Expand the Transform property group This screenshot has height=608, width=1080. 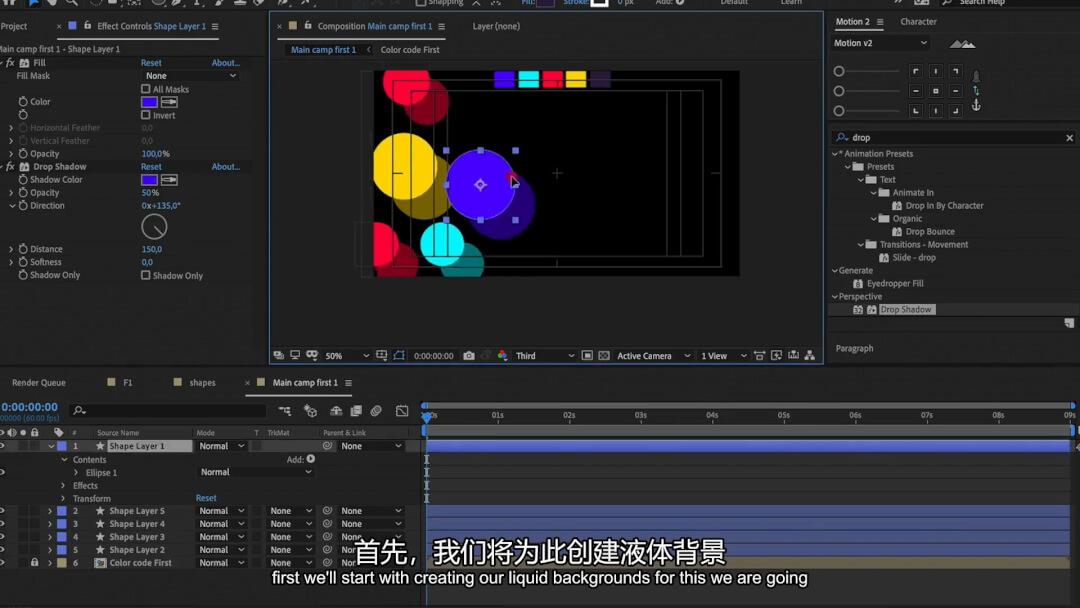(x=63, y=499)
